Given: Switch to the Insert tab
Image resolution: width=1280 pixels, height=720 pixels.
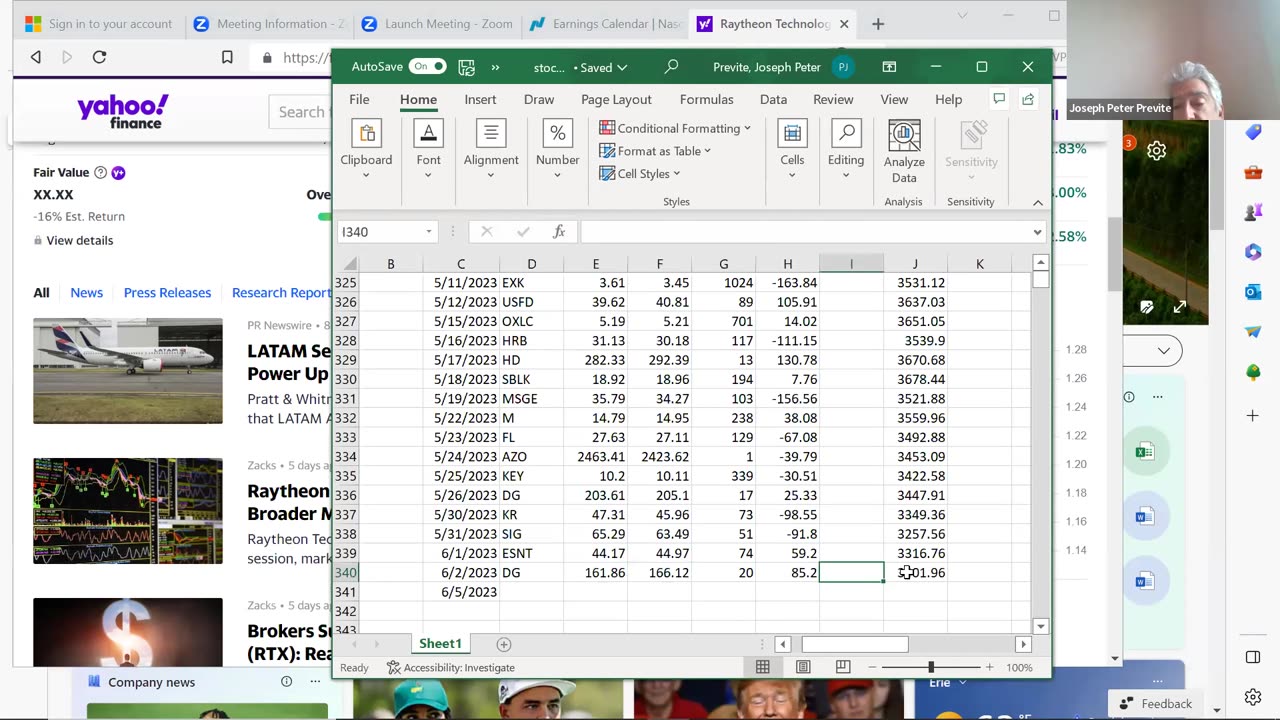Looking at the screenshot, I should pos(480,99).
